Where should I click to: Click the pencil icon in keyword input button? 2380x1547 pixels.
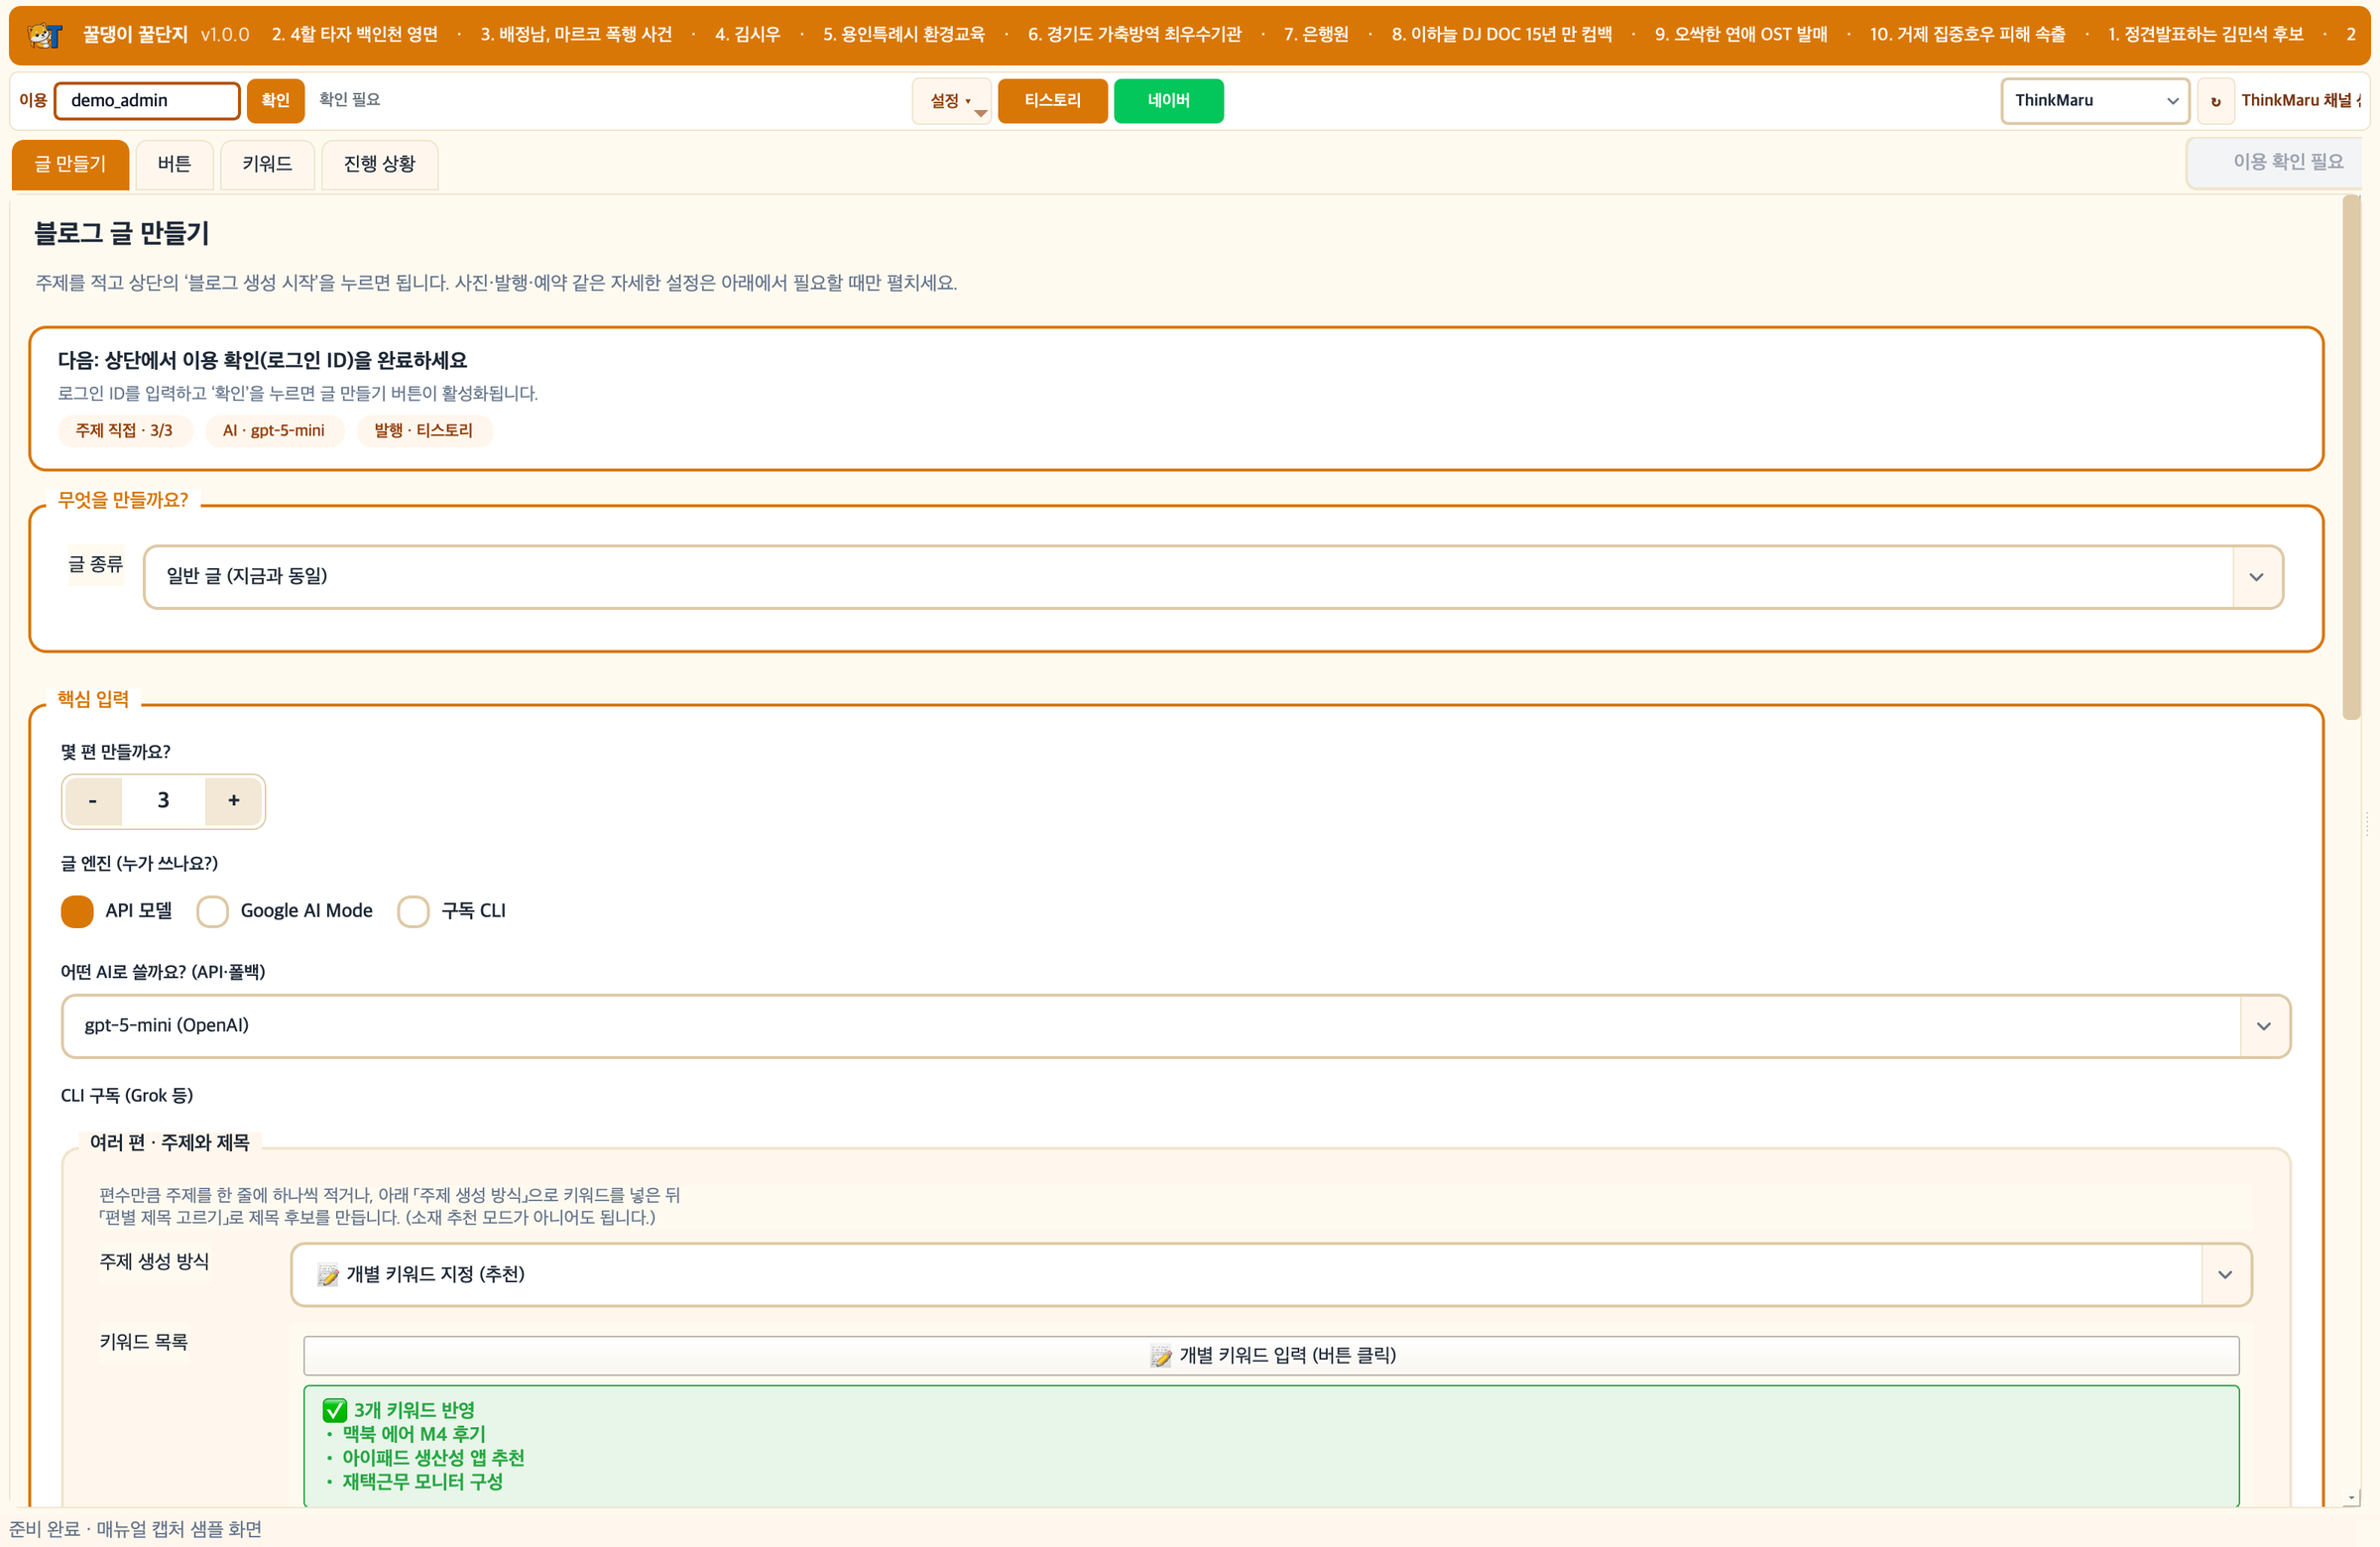pyautogui.click(x=1161, y=1356)
